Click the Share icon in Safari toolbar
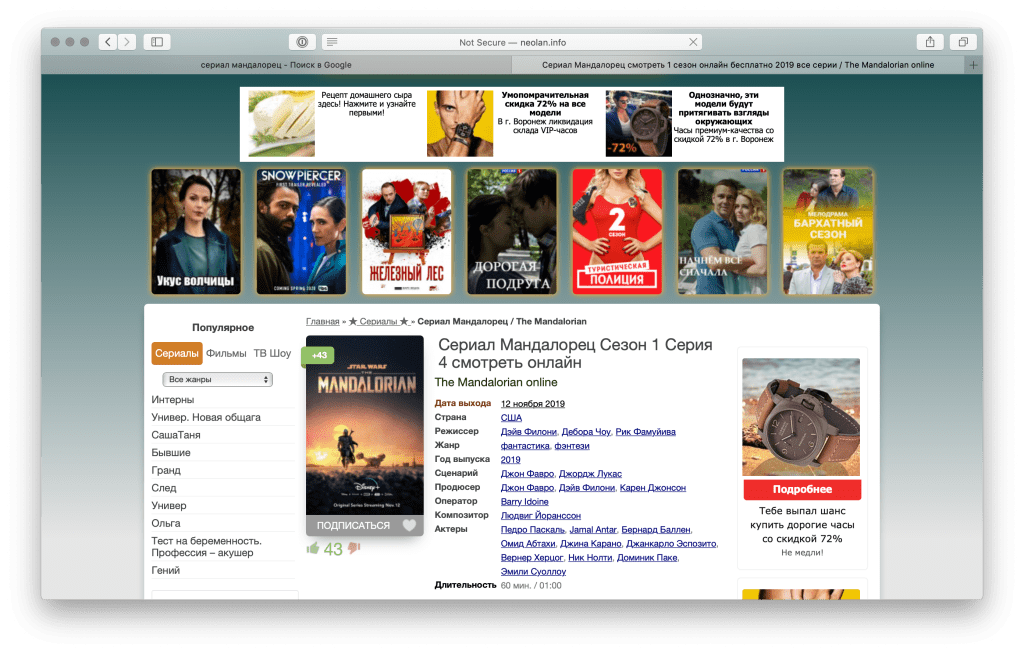1024x654 pixels. (x=930, y=42)
